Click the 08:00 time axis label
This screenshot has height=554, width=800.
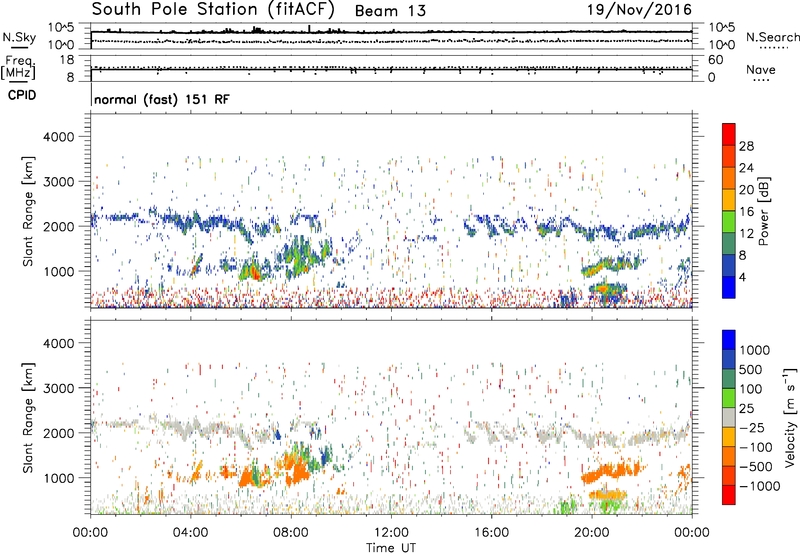pos(291,533)
